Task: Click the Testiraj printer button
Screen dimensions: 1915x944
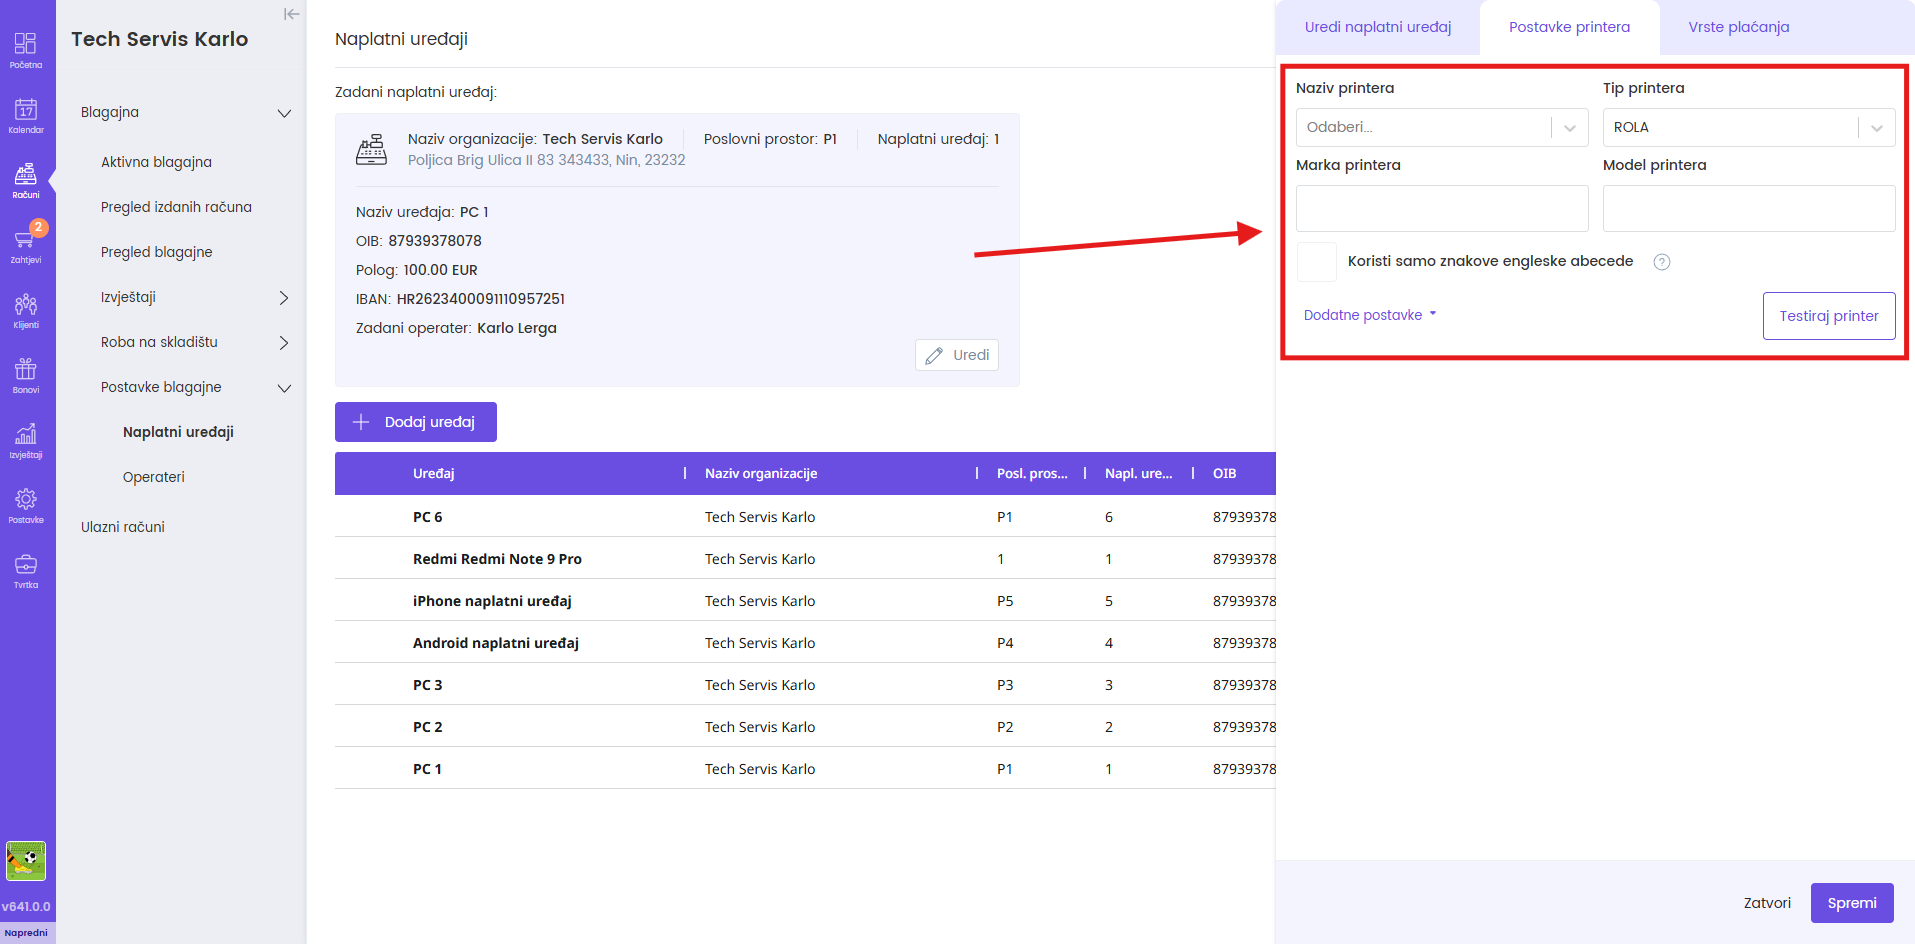Action: point(1828,316)
